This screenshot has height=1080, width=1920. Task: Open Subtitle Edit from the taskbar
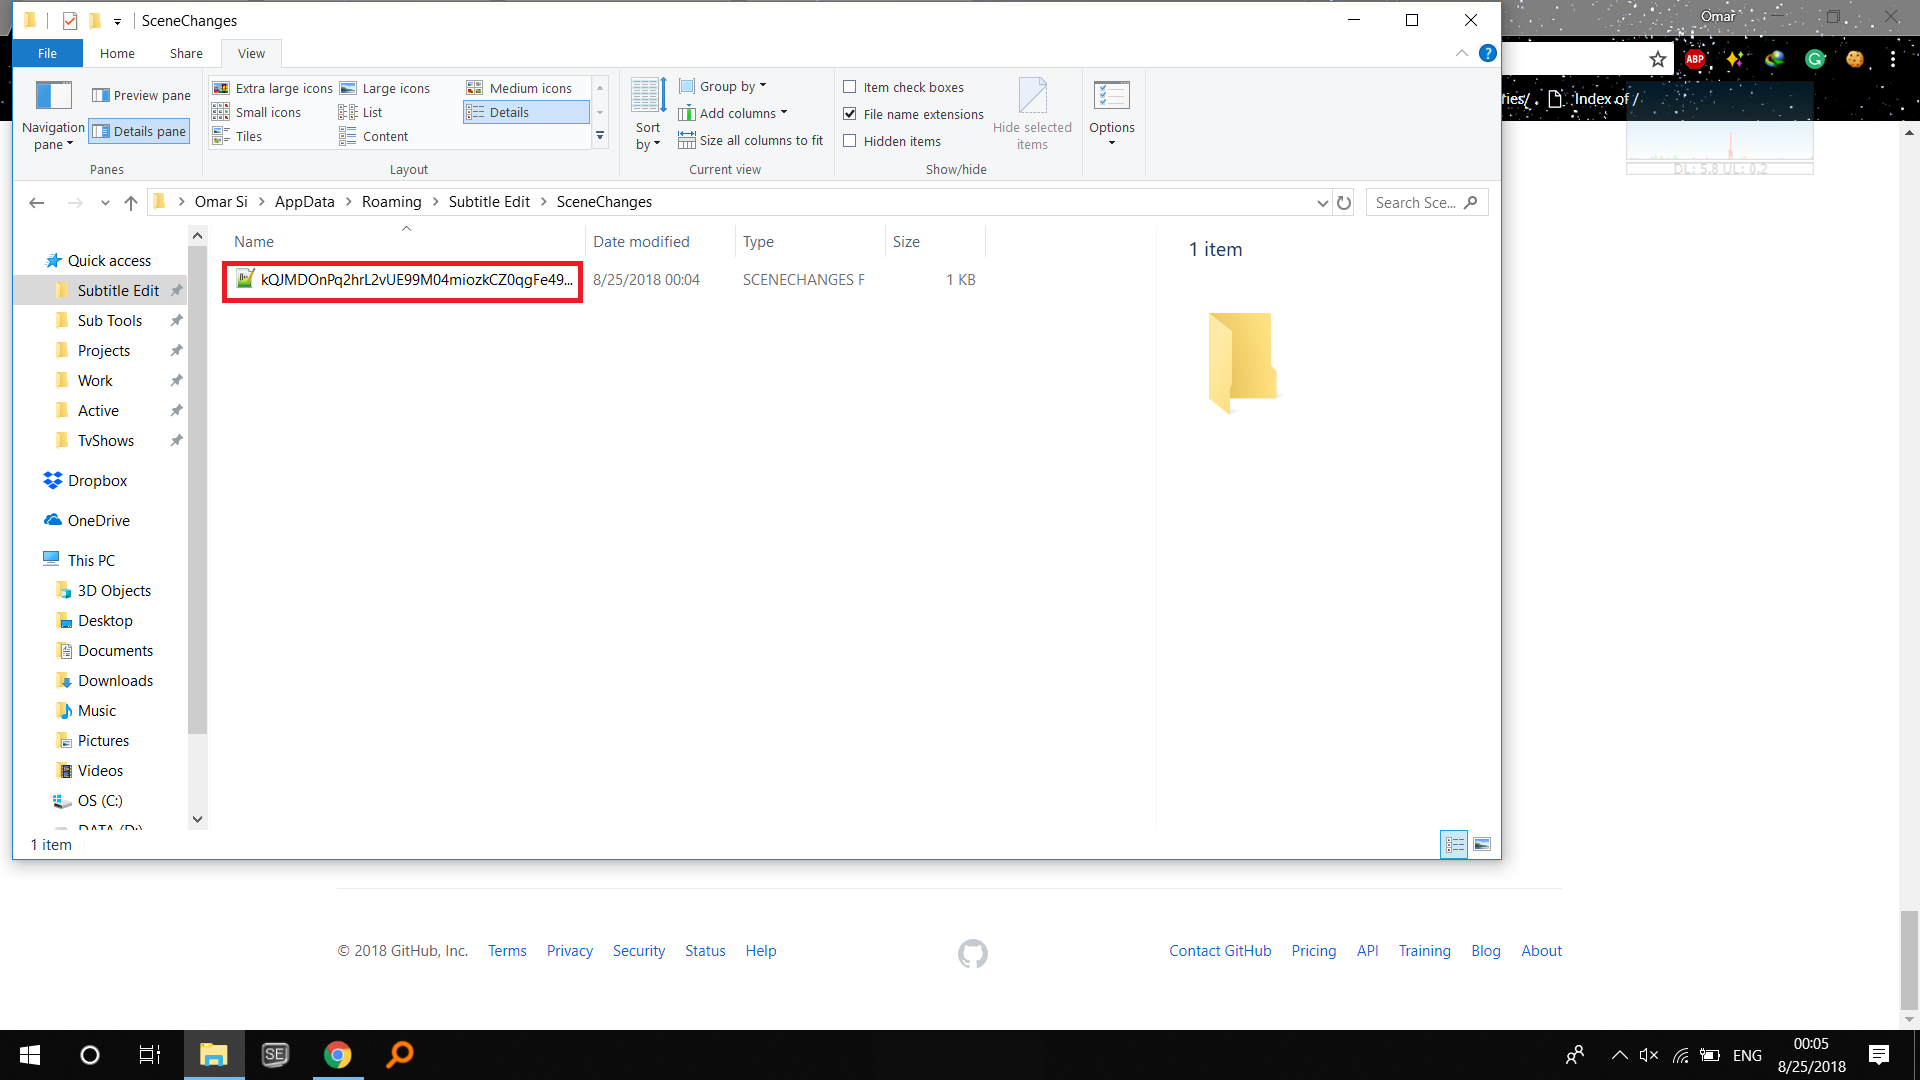(x=275, y=1054)
